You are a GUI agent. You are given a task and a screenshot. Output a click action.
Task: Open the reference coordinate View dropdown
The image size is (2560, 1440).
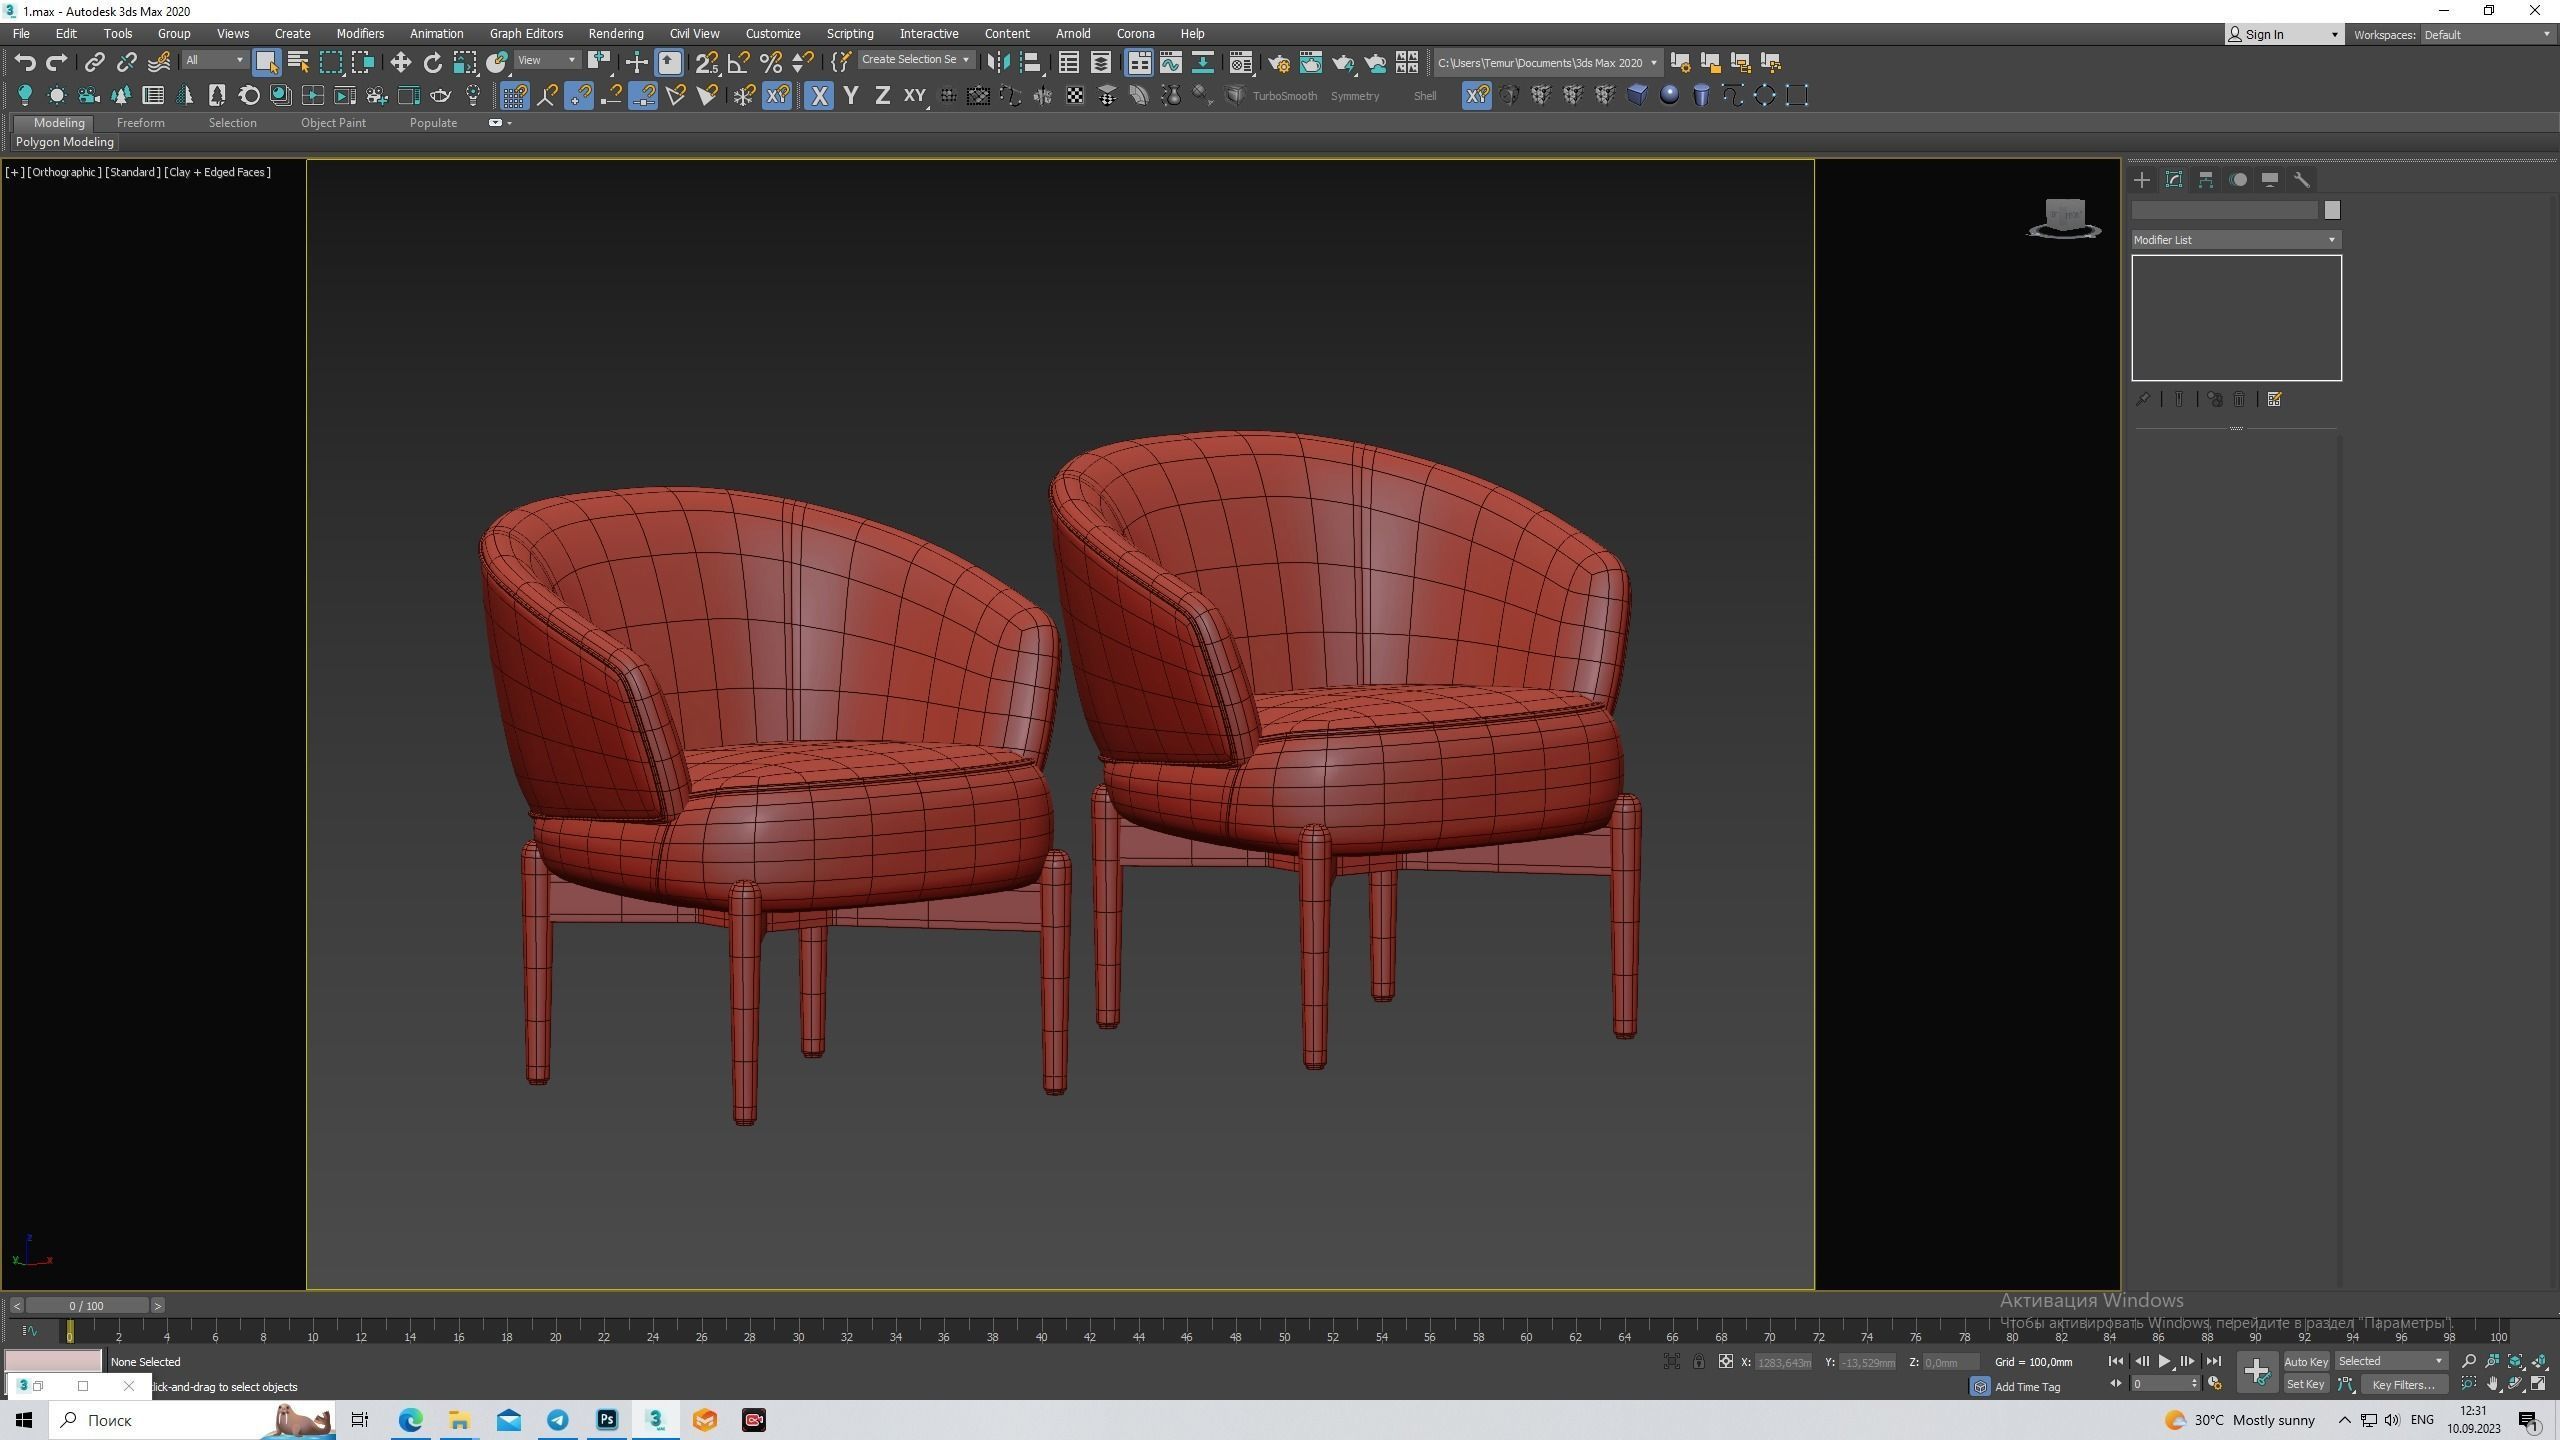(x=547, y=61)
